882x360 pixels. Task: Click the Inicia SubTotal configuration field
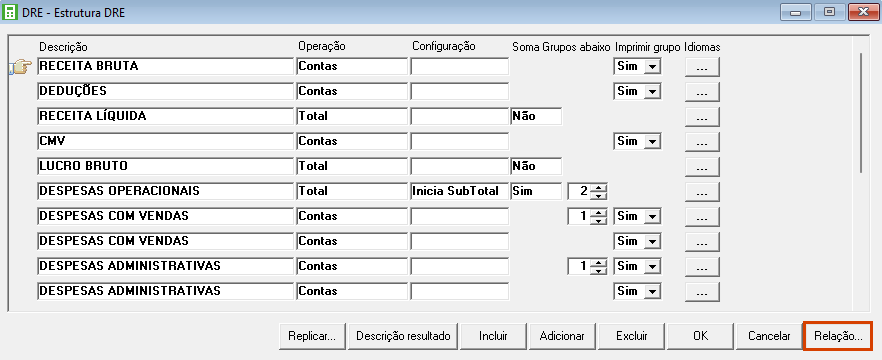click(x=460, y=191)
